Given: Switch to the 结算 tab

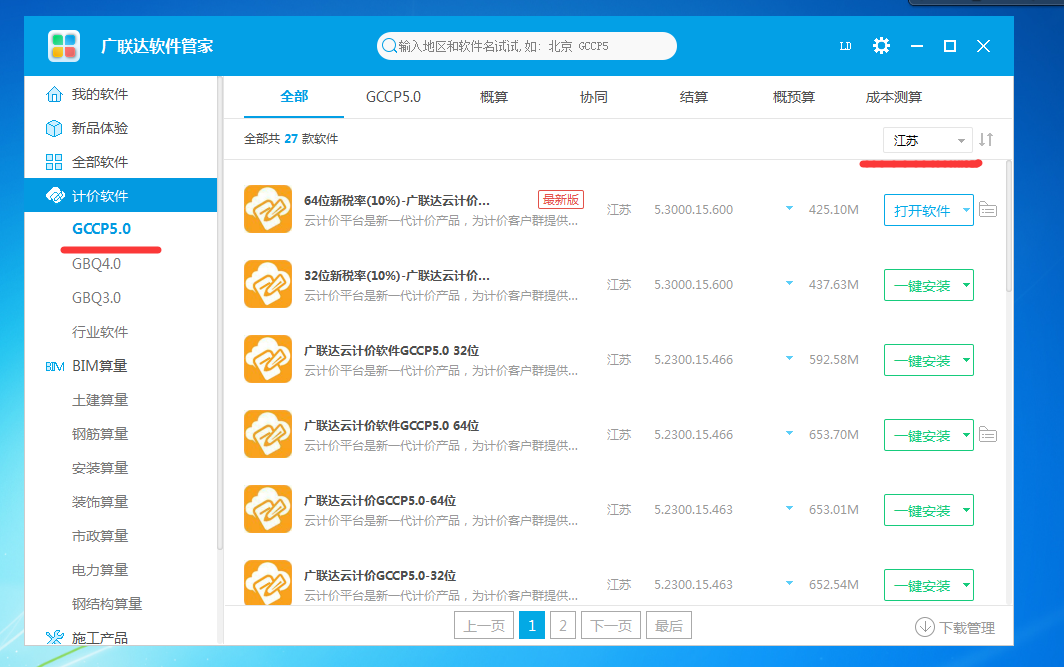Looking at the screenshot, I should coord(694,97).
